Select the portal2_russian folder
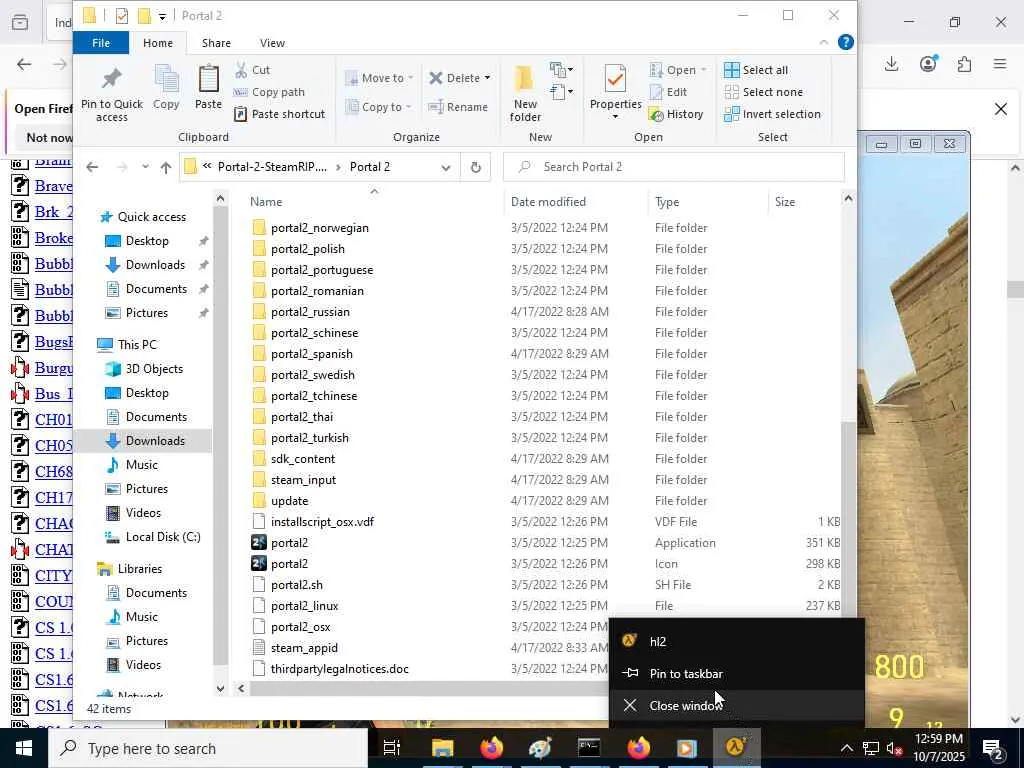The image size is (1024, 768). point(310,312)
